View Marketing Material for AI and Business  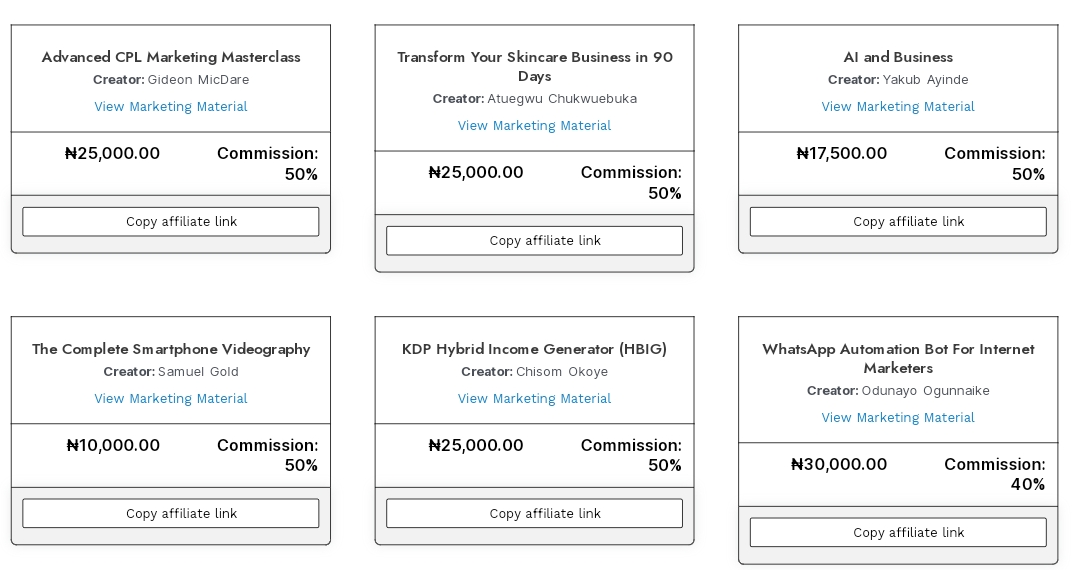[x=898, y=107]
